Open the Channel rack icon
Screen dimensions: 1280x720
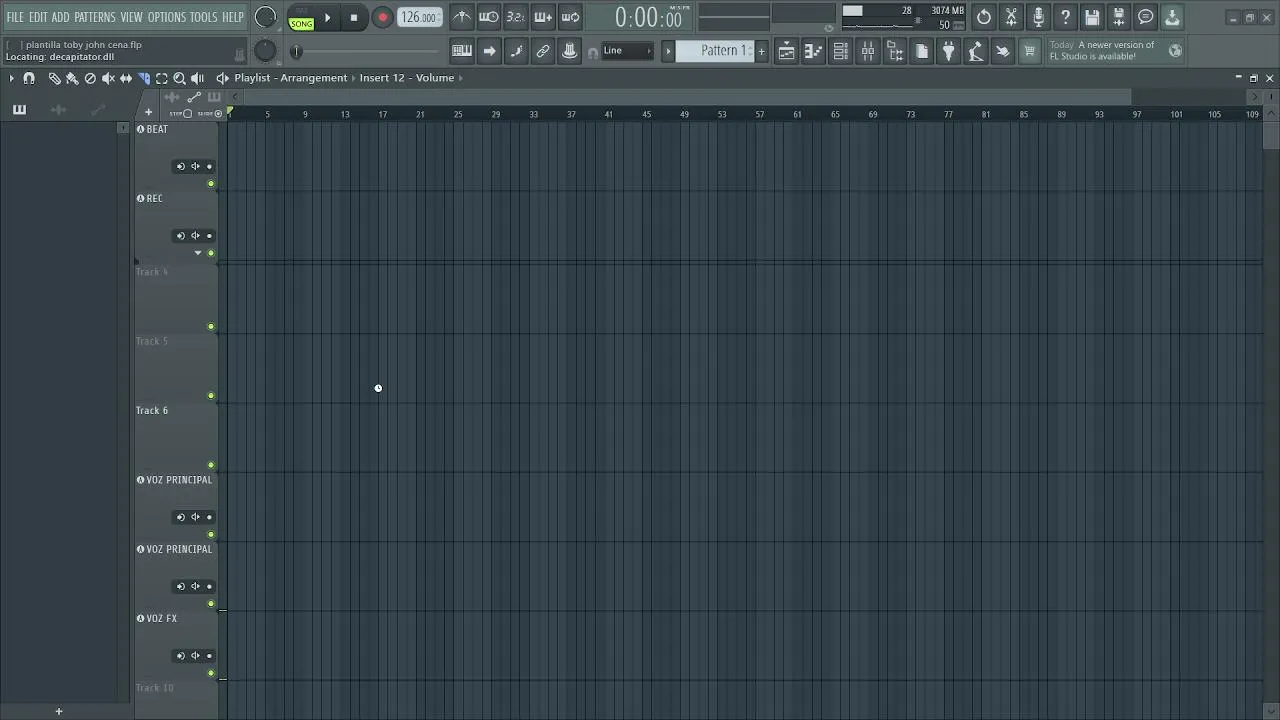point(841,51)
